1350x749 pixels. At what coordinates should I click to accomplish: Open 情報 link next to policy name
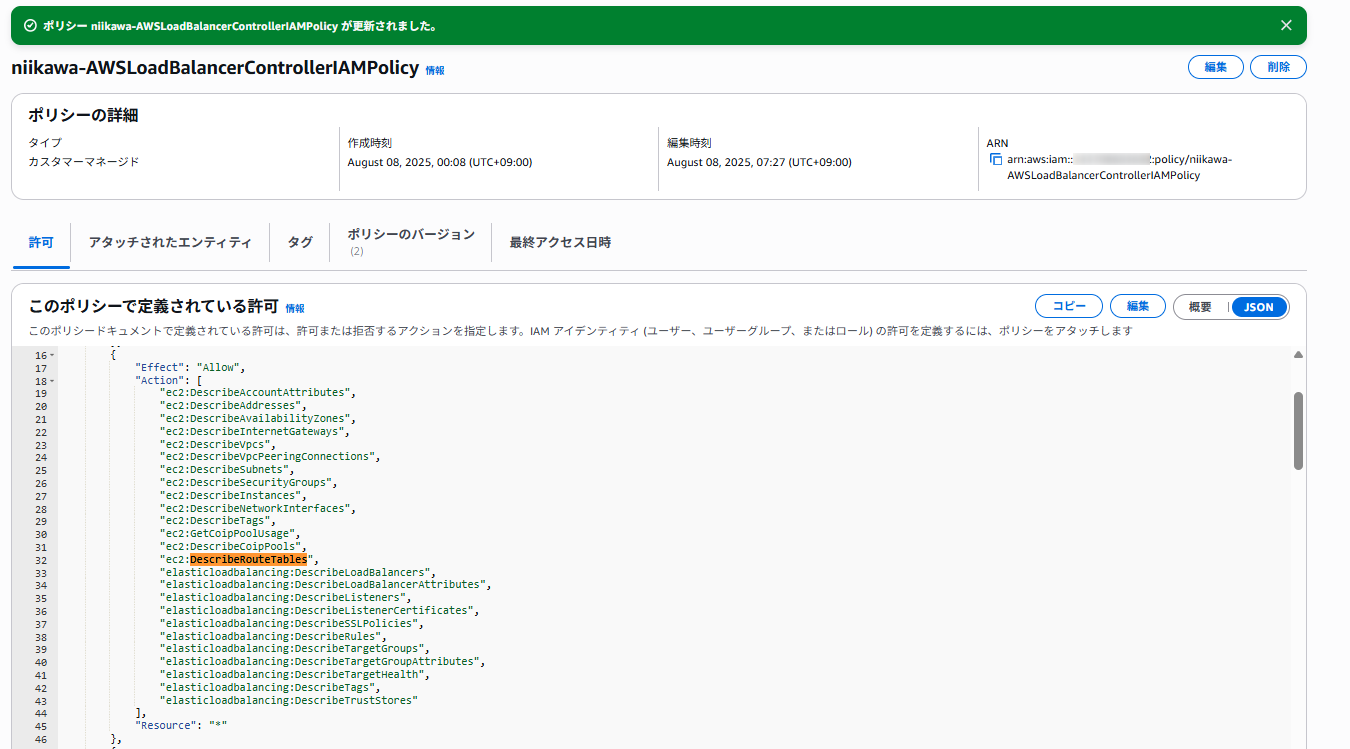point(435,71)
